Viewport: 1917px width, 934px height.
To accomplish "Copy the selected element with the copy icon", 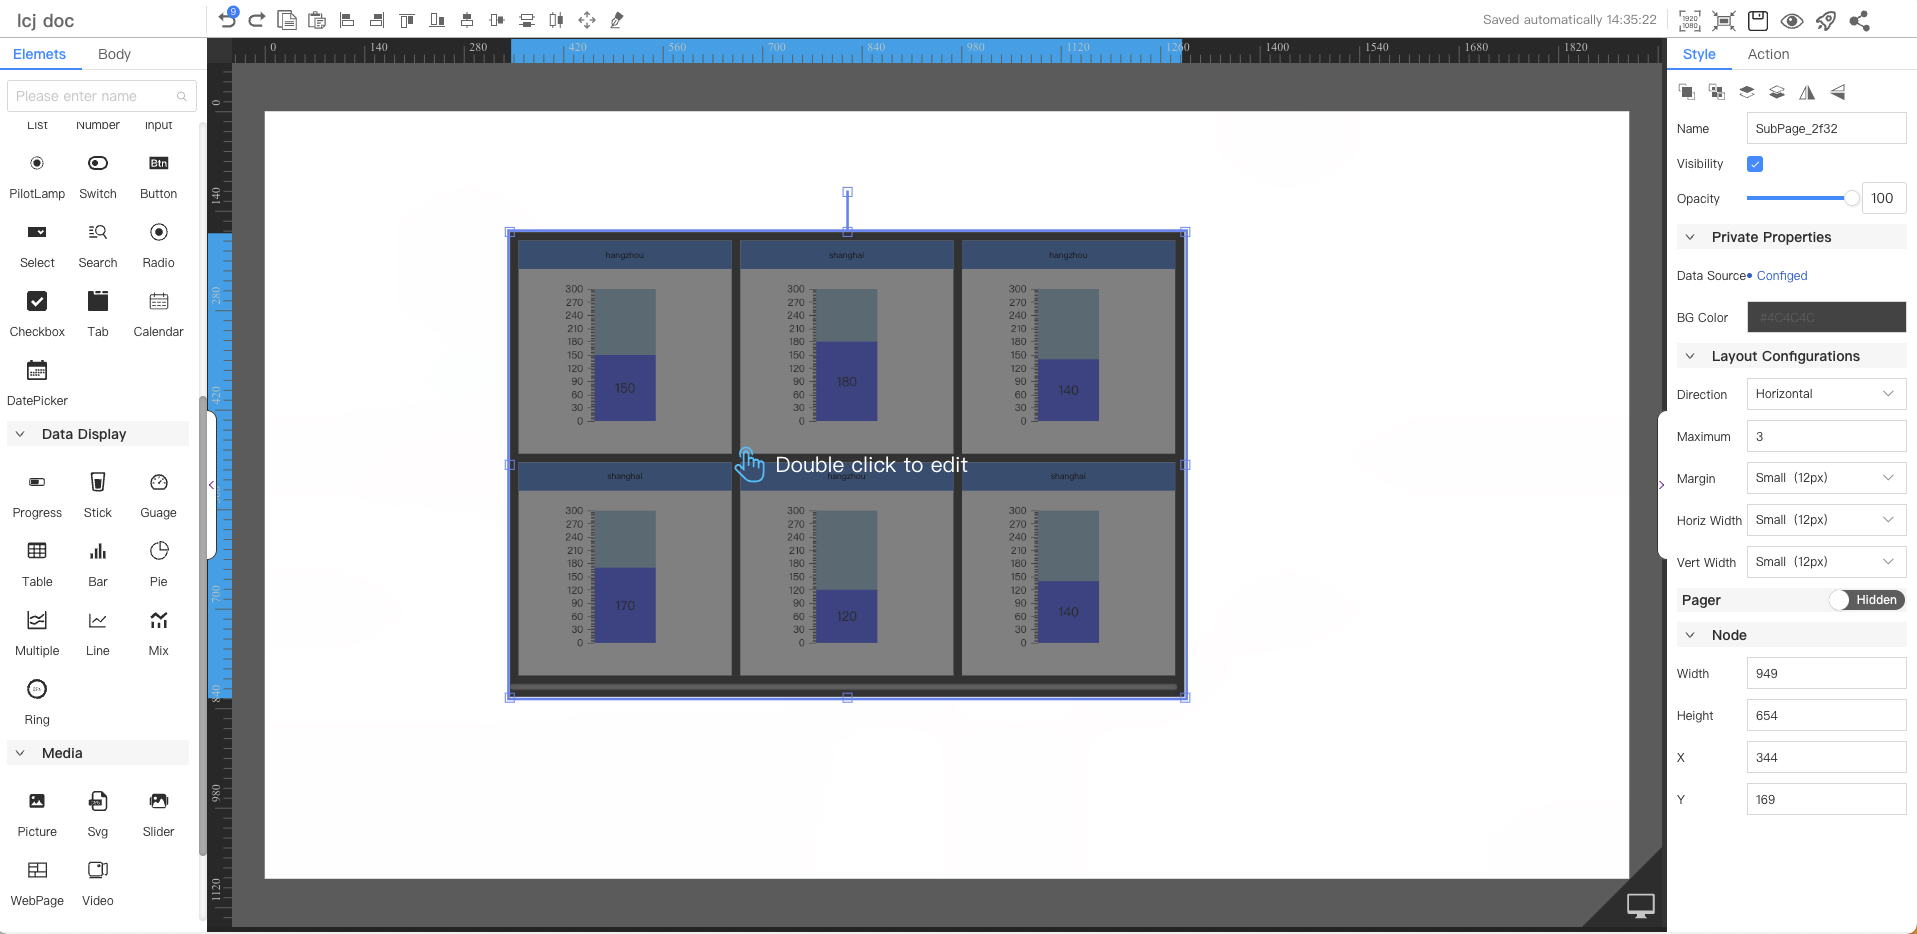I will click(x=287, y=20).
